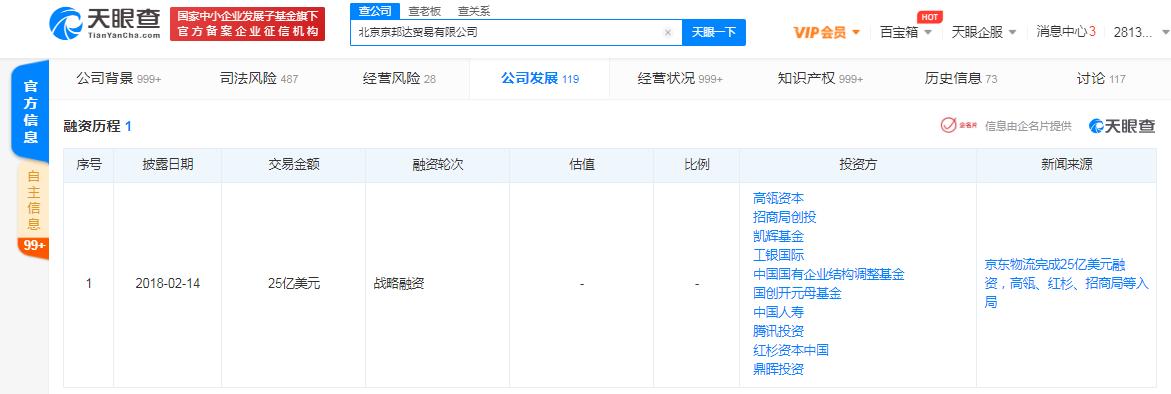Viewport: 1171px width, 394px height.
Task: Open 消息中心 notifications
Action: pos(1066,31)
